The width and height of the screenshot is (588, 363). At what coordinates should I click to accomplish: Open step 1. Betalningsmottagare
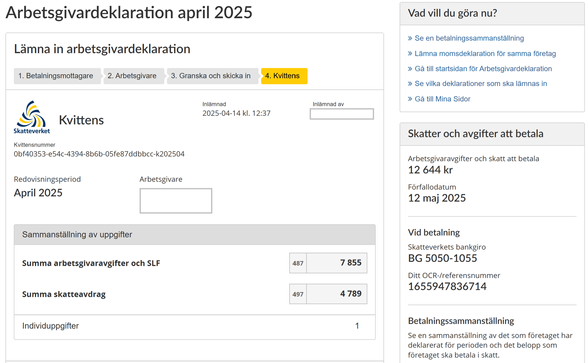tap(57, 76)
